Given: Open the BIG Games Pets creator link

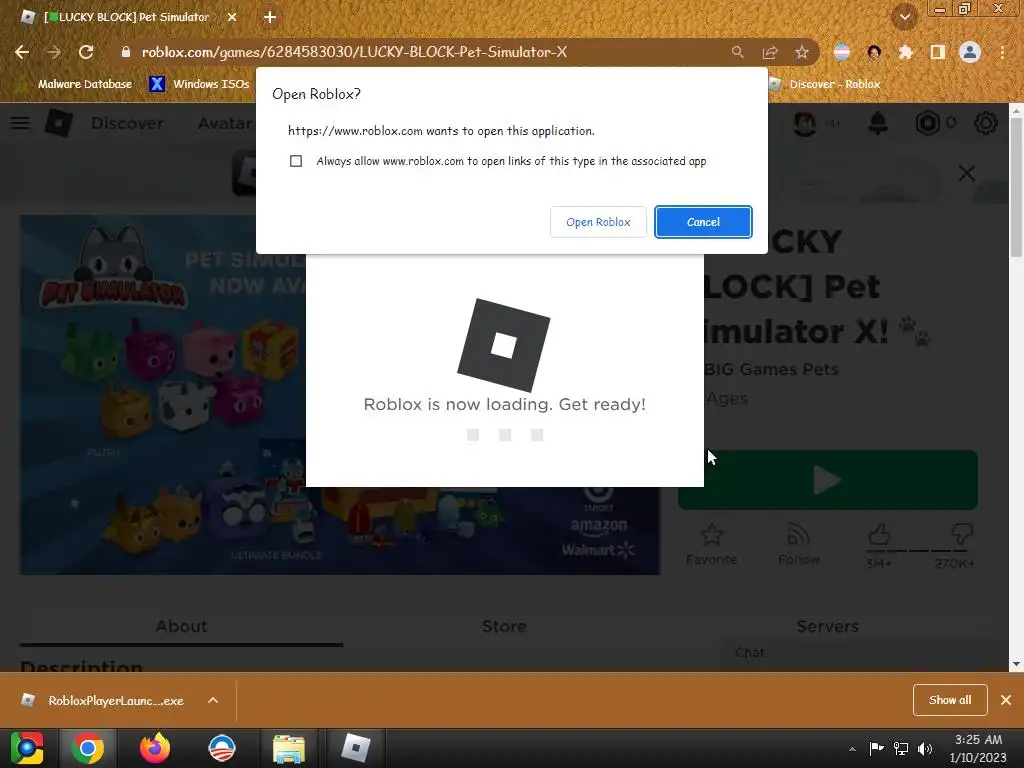Looking at the screenshot, I should (x=771, y=370).
